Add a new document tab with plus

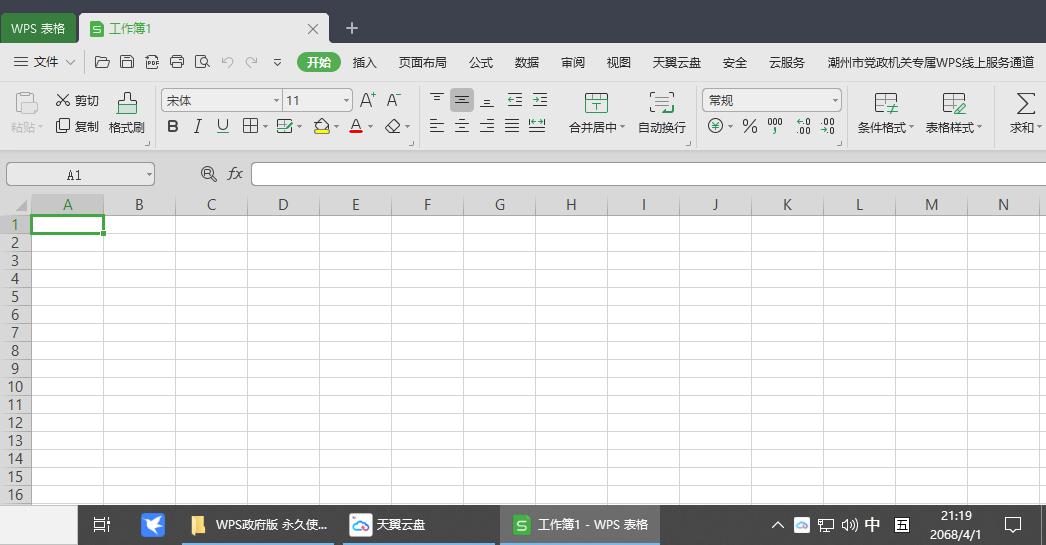coord(352,28)
